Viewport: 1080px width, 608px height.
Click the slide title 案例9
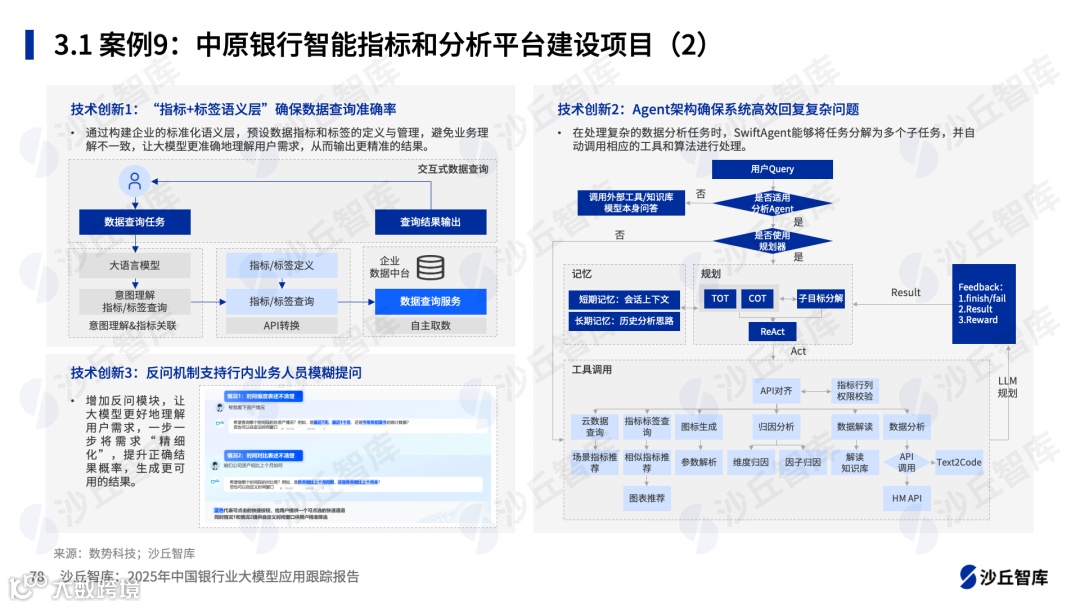[x=380, y=45]
